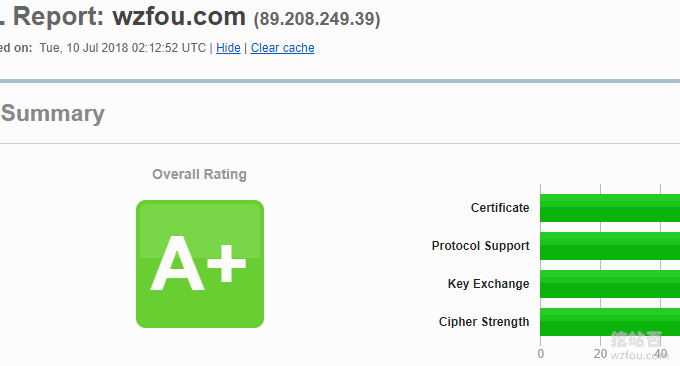
Task: Click the Clear cache link
Action: [282, 48]
